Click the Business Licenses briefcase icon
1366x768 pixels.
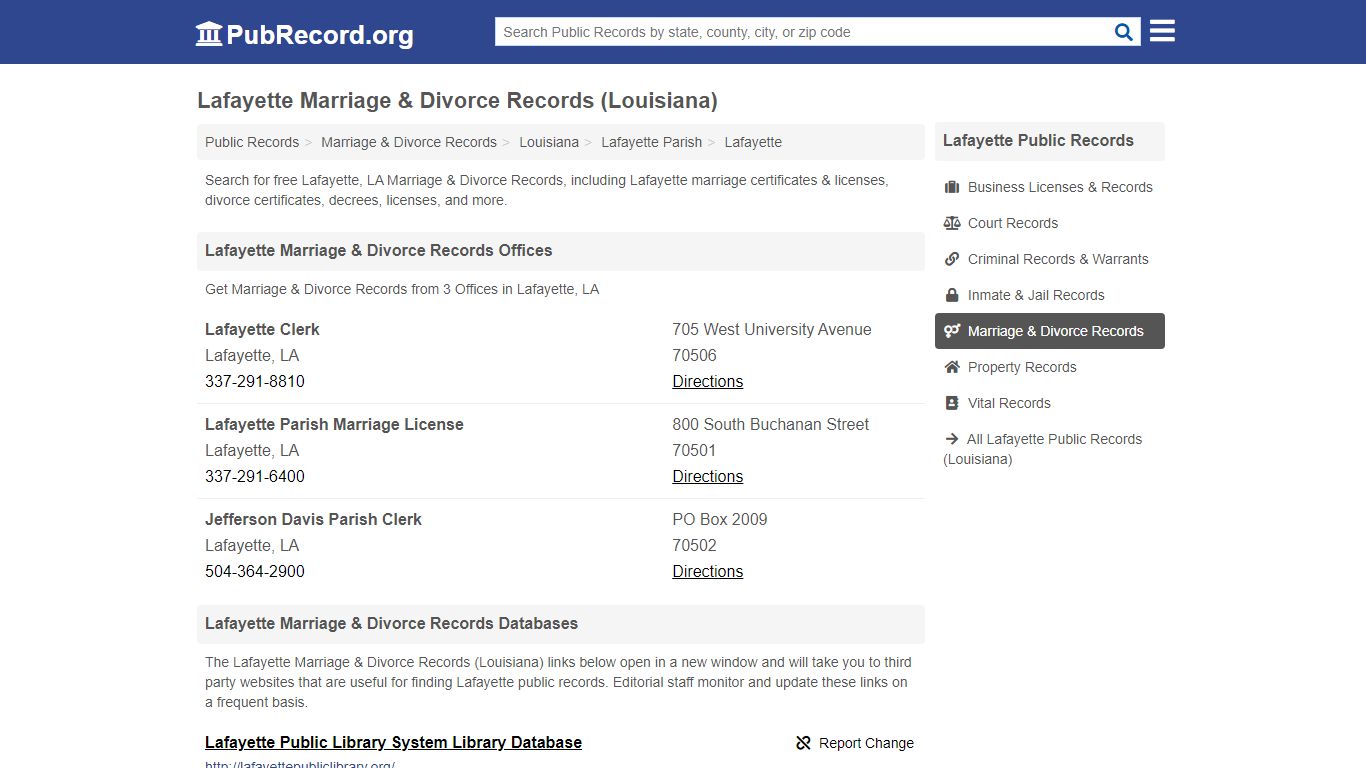[x=952, y=187]
